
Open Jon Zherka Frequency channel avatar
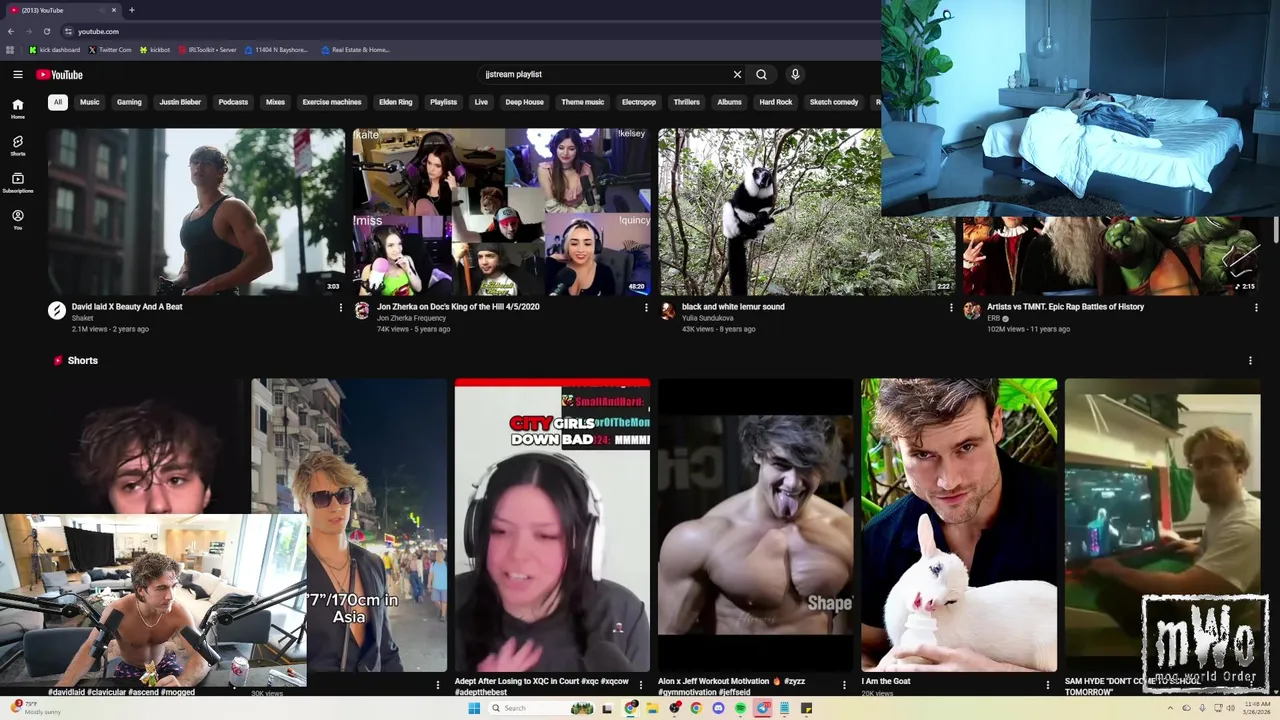click(362, 311)
